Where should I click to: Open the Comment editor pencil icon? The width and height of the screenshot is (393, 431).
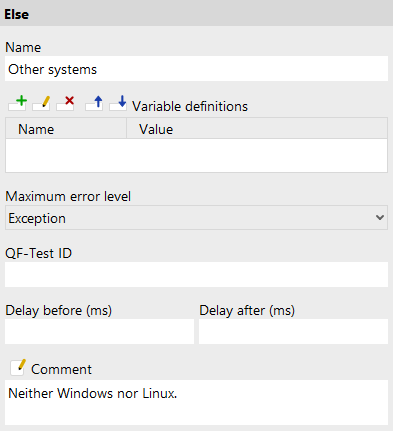coord(18,367)
